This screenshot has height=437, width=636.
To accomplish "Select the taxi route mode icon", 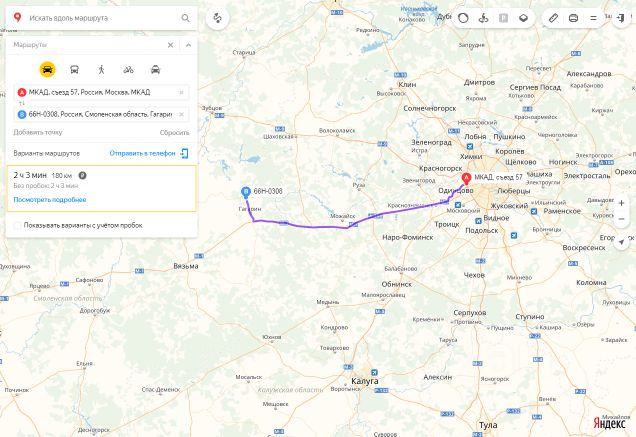I will point(155,69).
